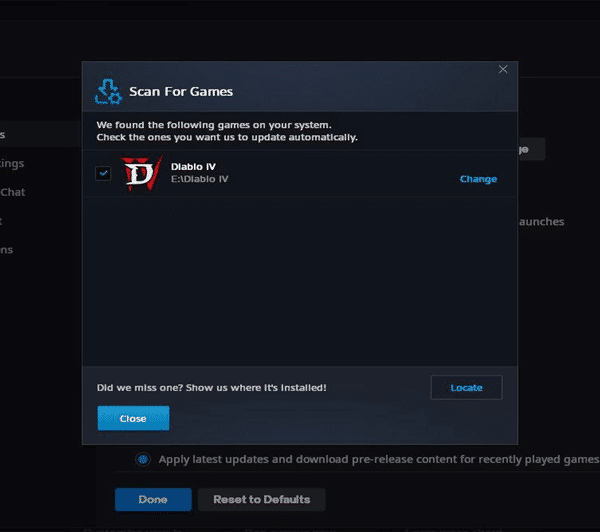Click the blue Close button
The width and height of the screenshot is (600, 532).
coord(133,418)
